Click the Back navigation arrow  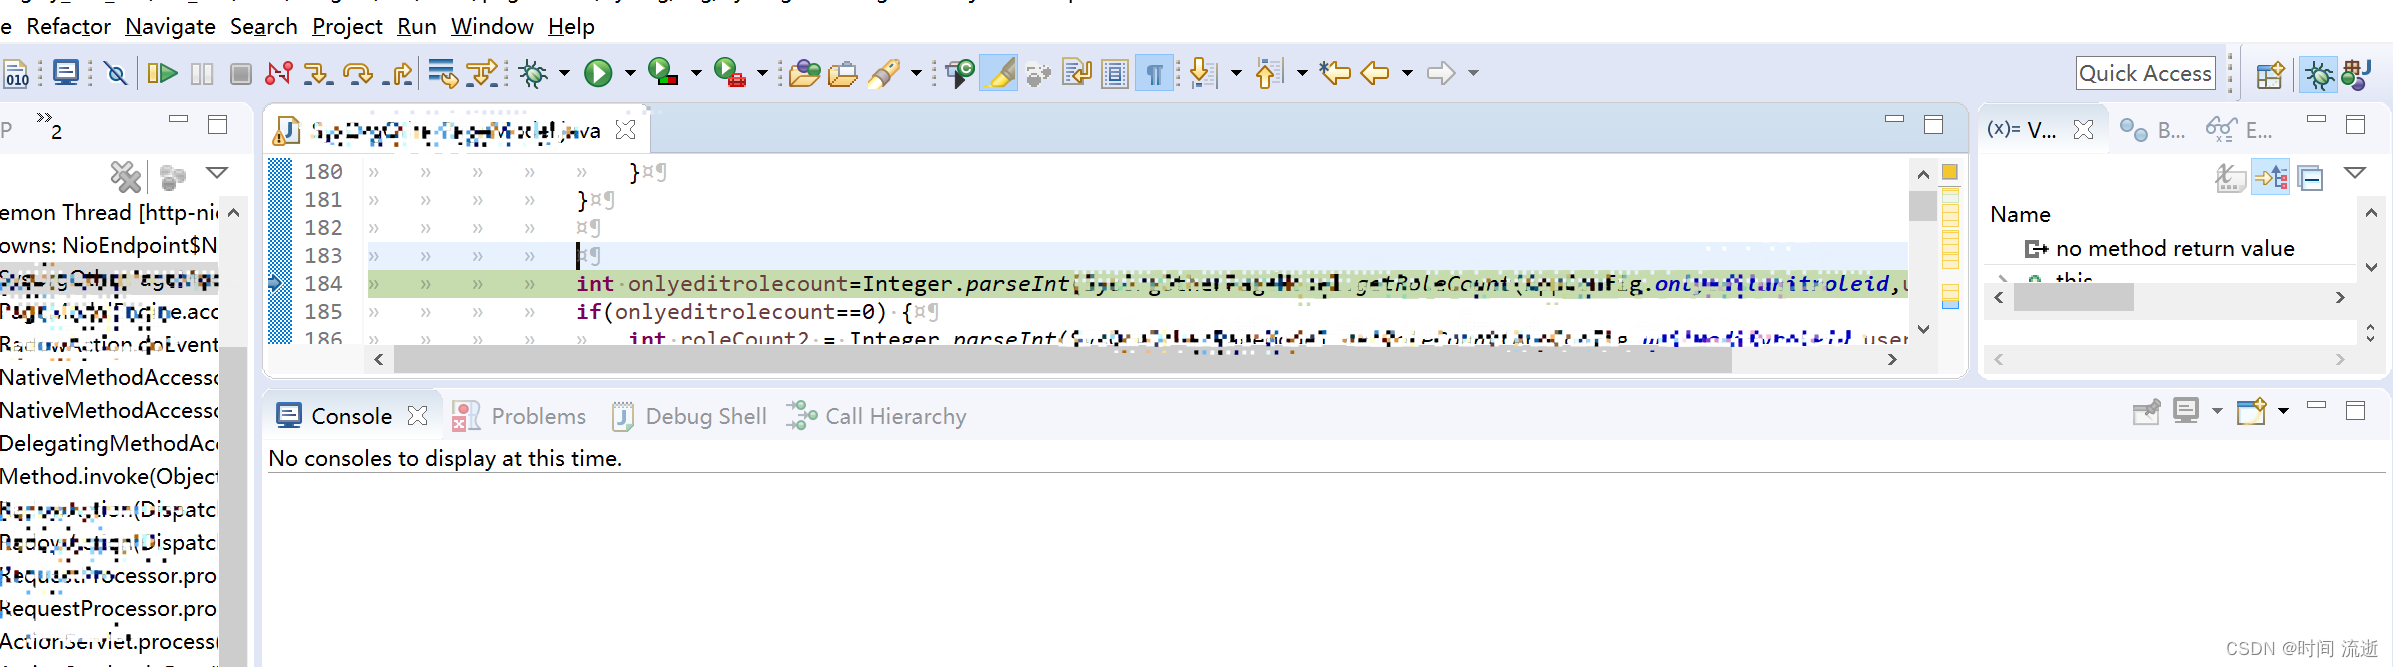point(1375,73)
